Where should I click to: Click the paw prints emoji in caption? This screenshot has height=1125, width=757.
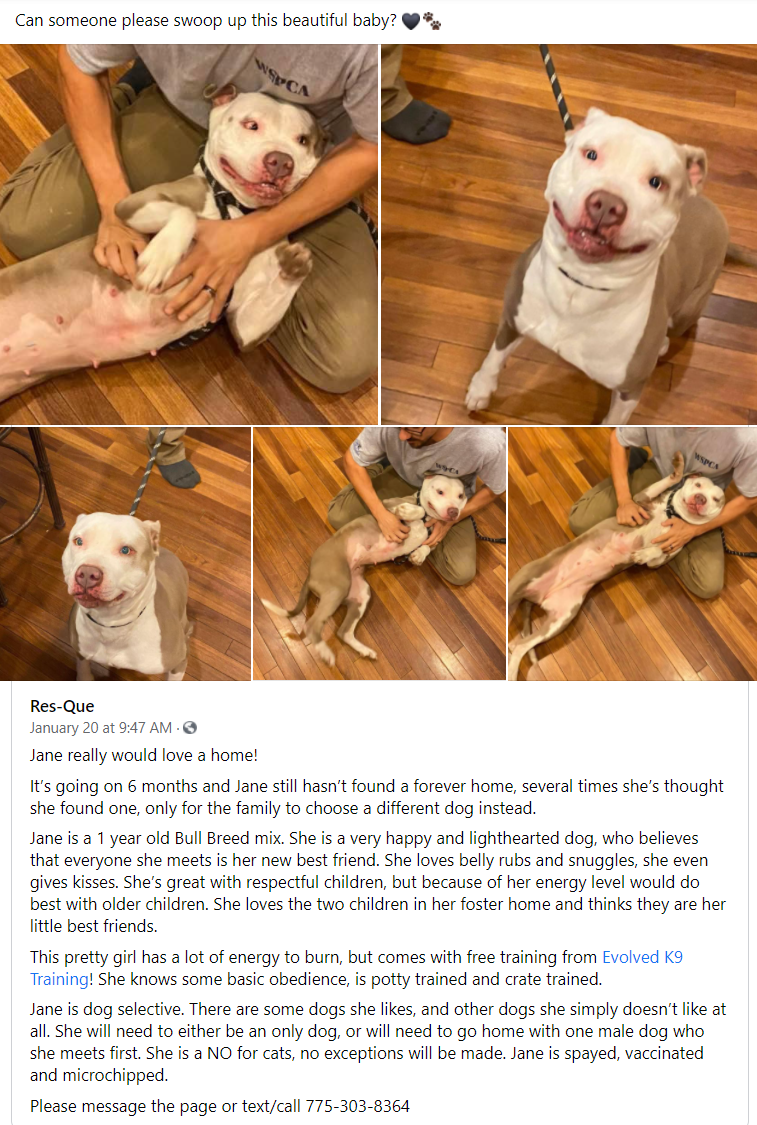432,22
